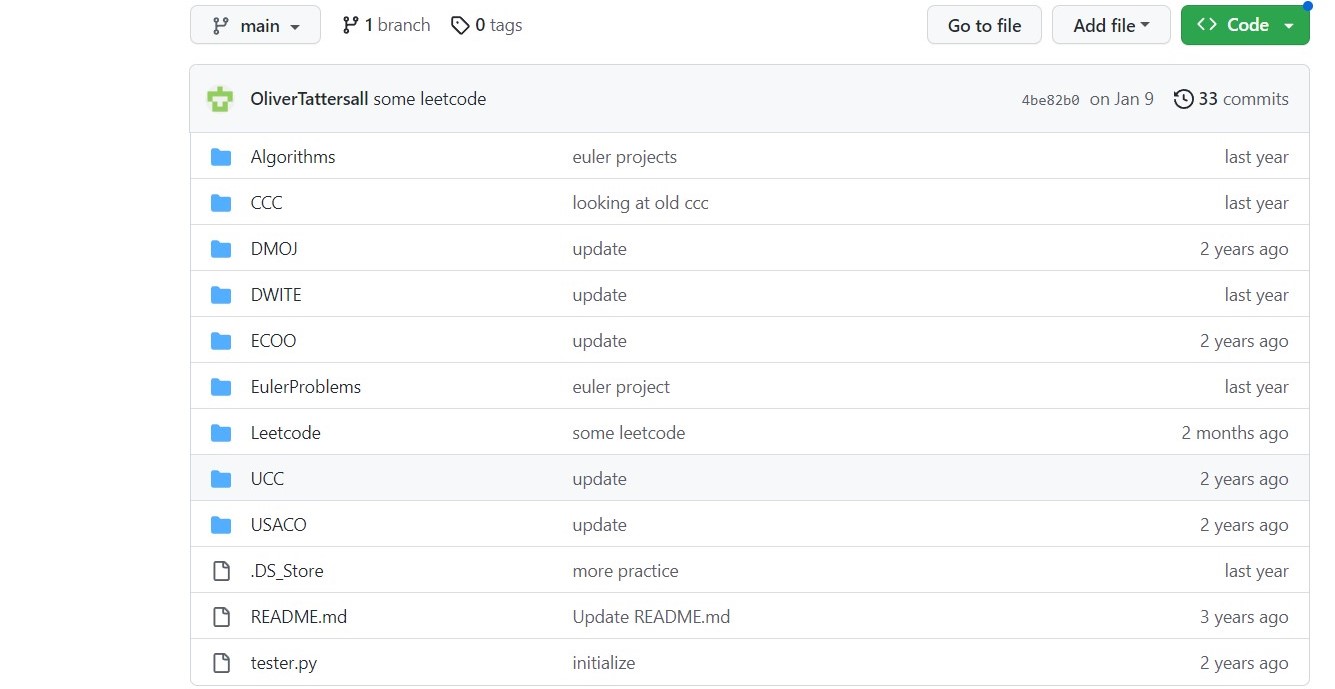Screen dimensions: 1335x689
Task: Click the tester.py file icon
Action: [x=221, y=663]
